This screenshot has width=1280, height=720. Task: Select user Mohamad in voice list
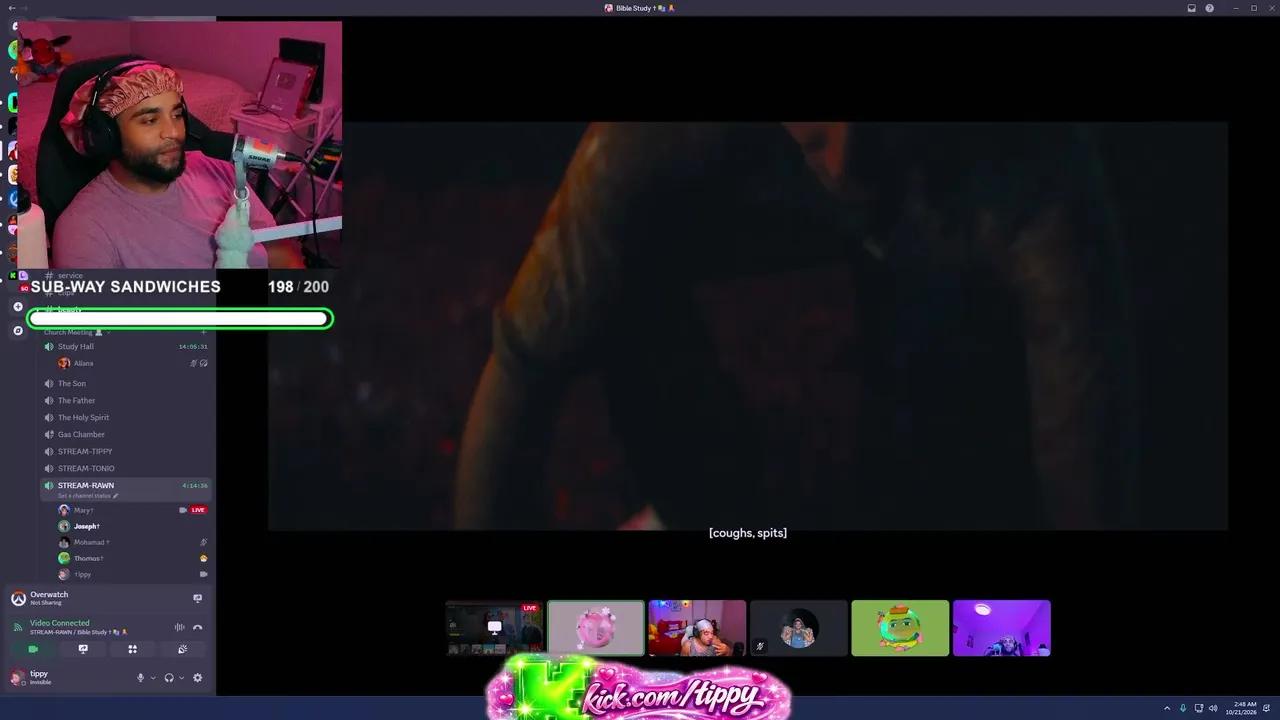(132, 542)
